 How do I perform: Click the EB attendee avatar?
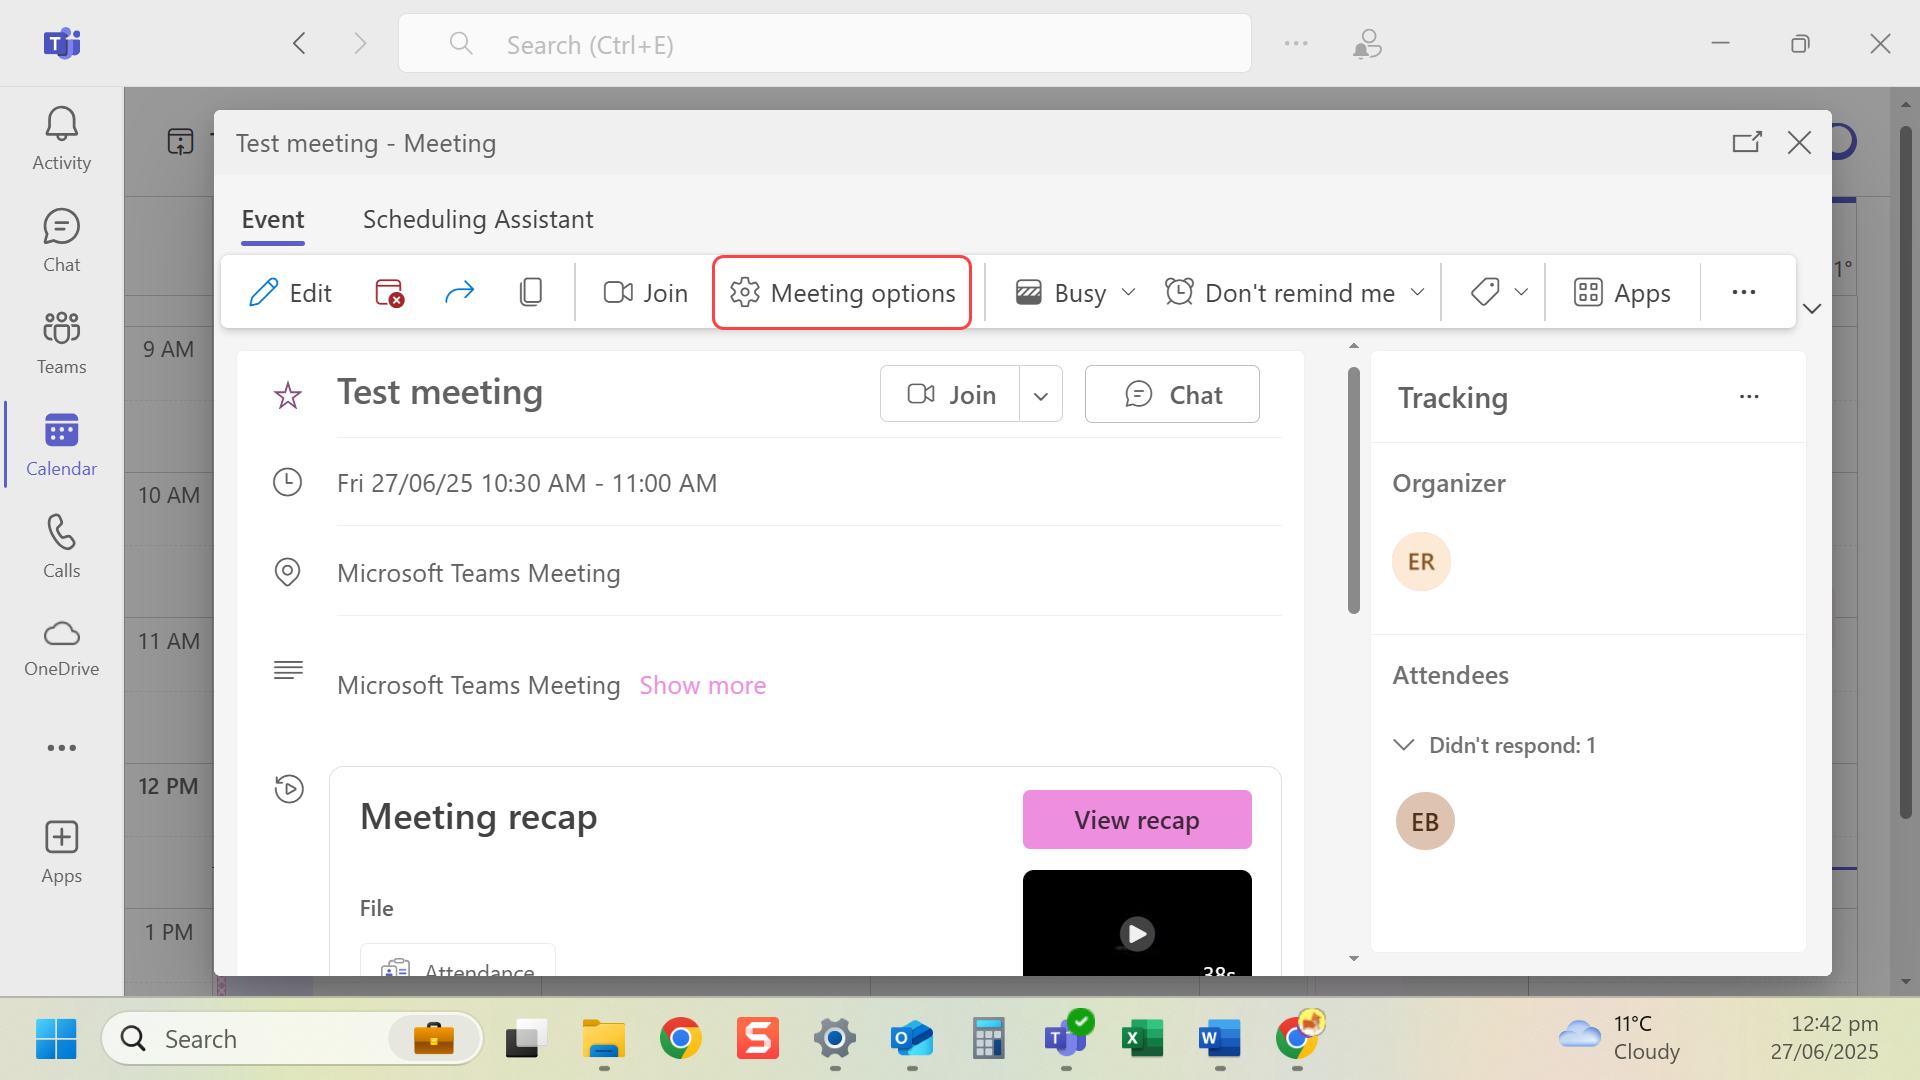coord(1425,821)
